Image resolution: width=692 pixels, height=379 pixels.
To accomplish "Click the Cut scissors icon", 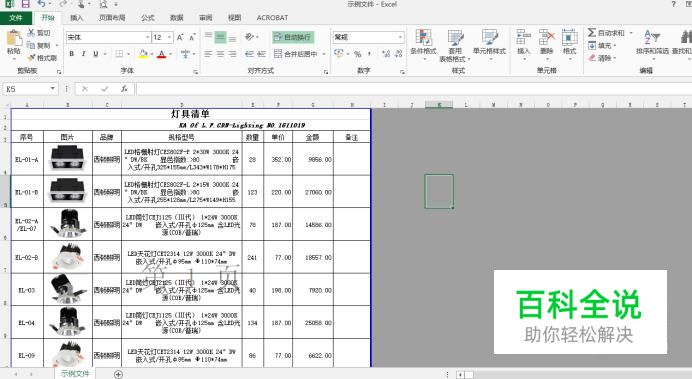I will point(31,33).
